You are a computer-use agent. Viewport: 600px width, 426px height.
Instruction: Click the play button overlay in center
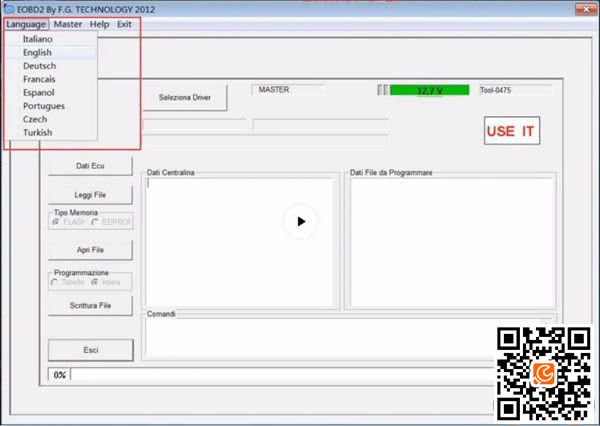300,221
